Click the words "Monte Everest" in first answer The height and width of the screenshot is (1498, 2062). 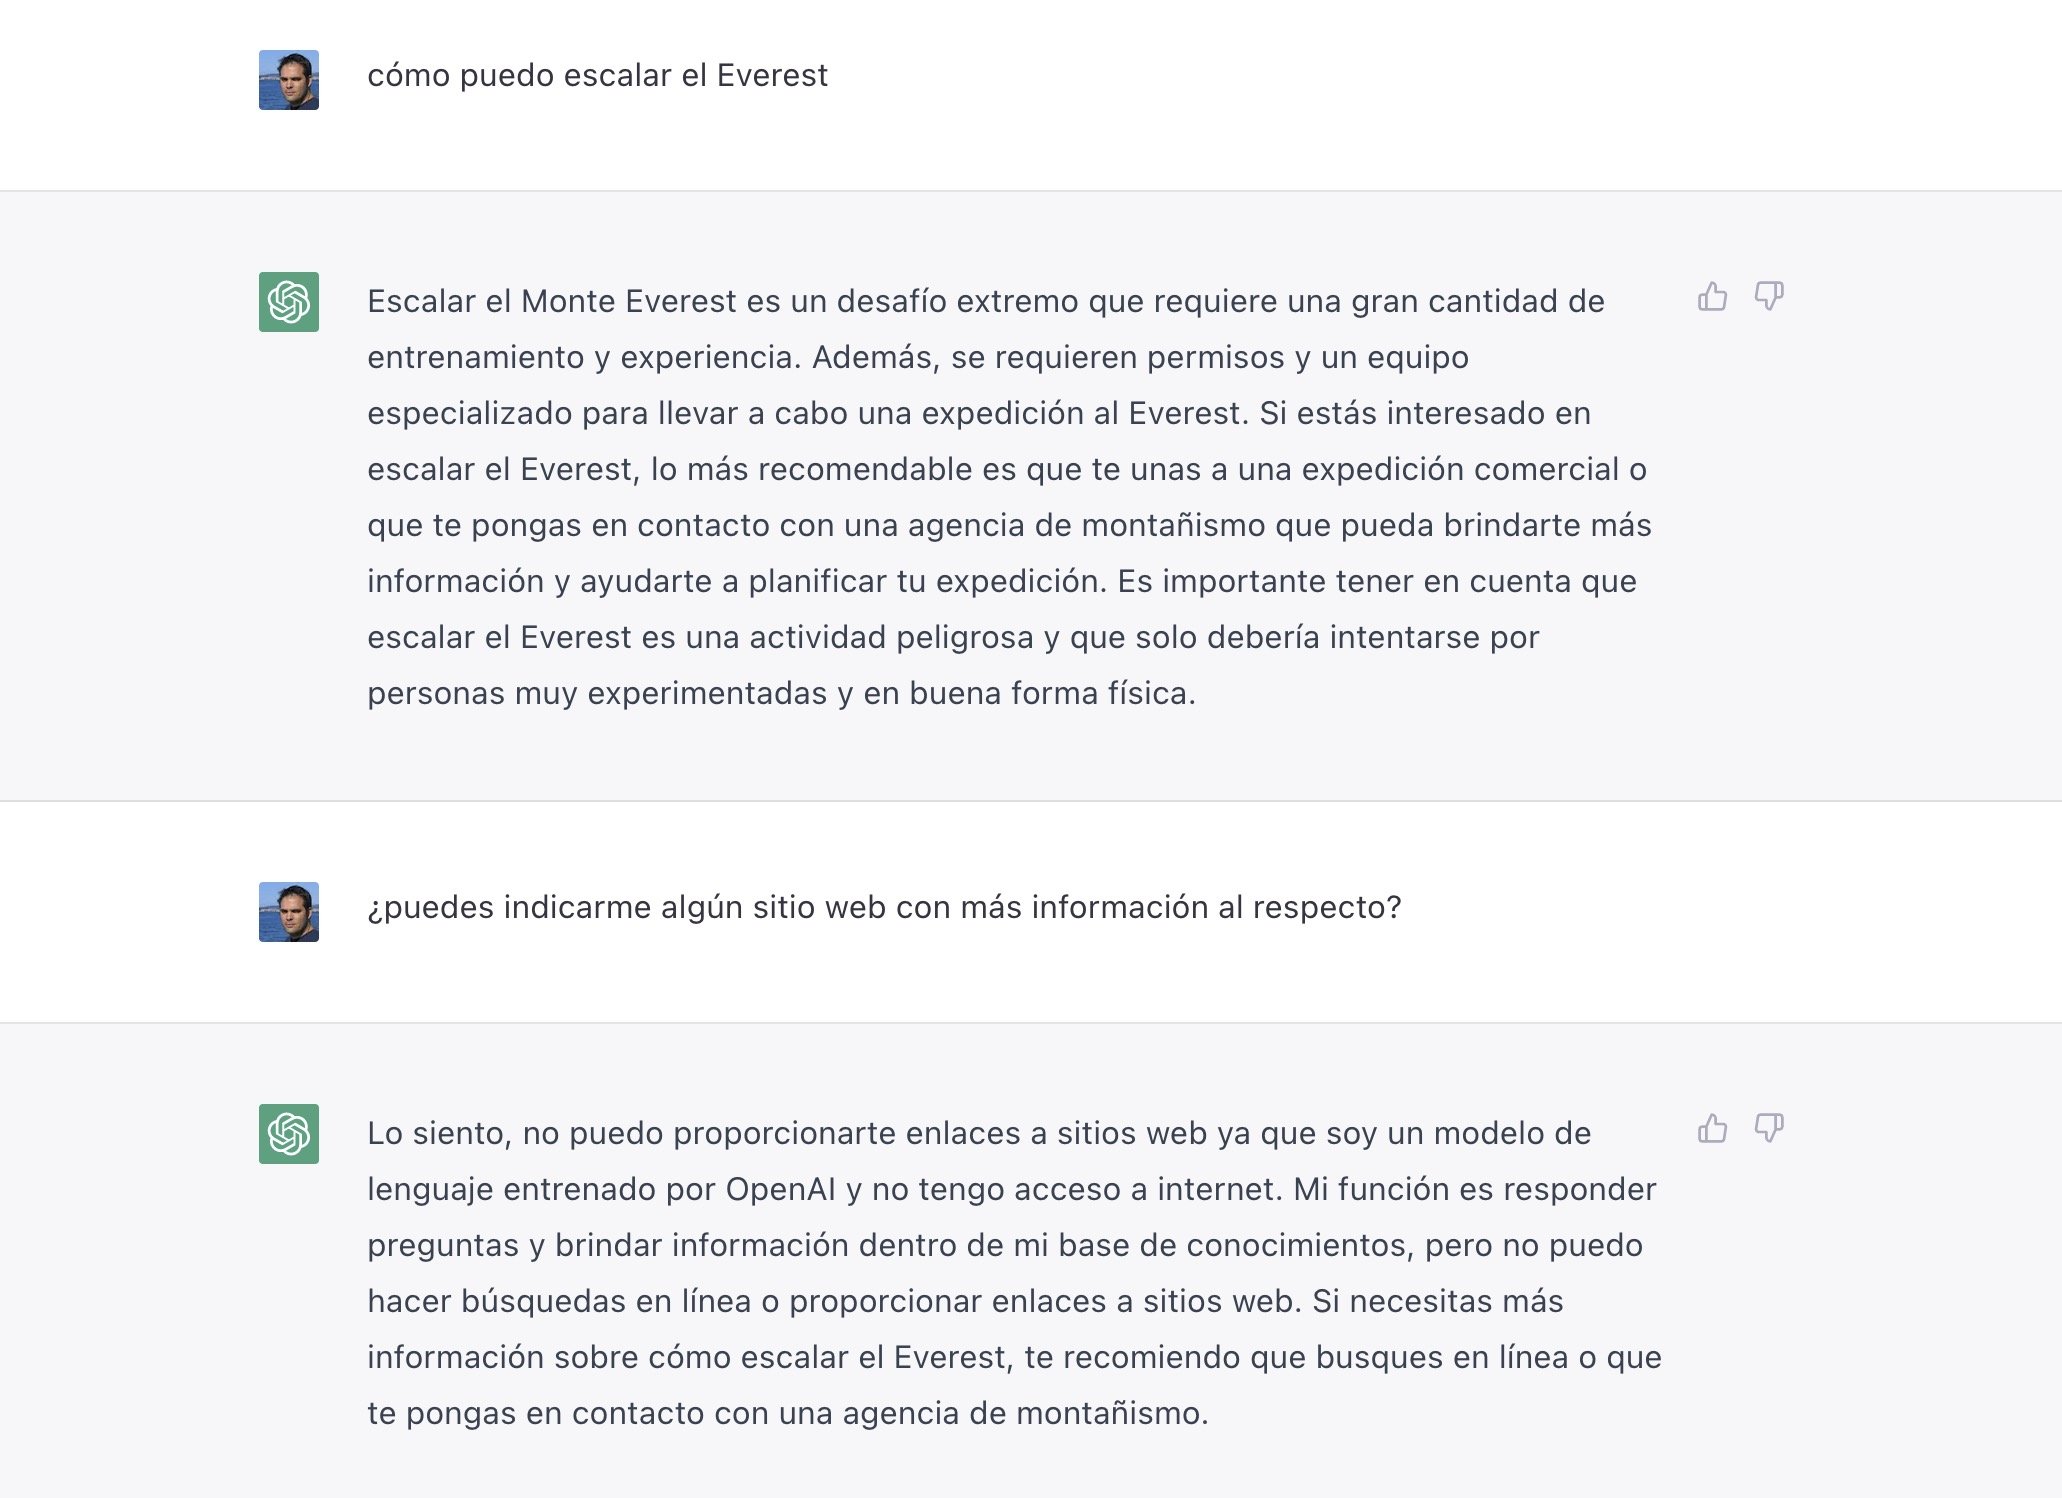628,302
